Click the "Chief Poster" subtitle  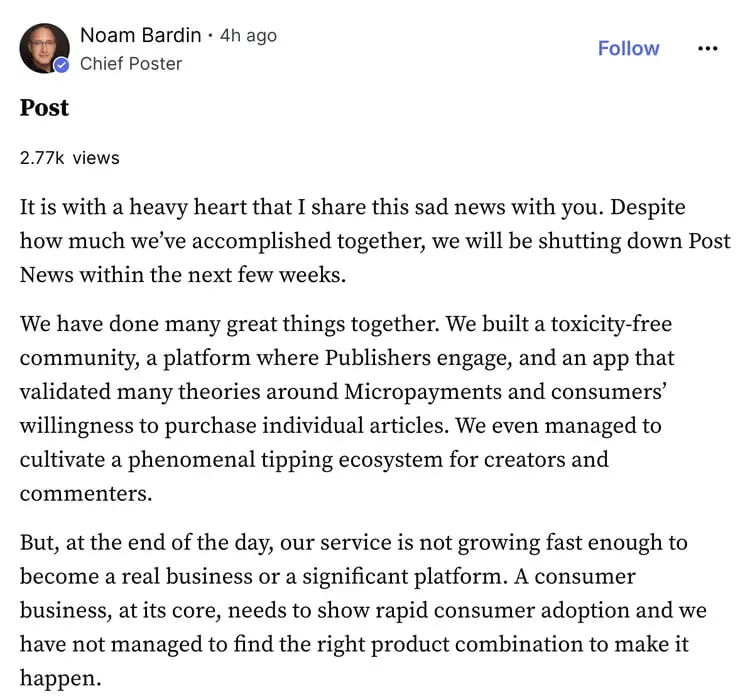click(x=131, y=64)
